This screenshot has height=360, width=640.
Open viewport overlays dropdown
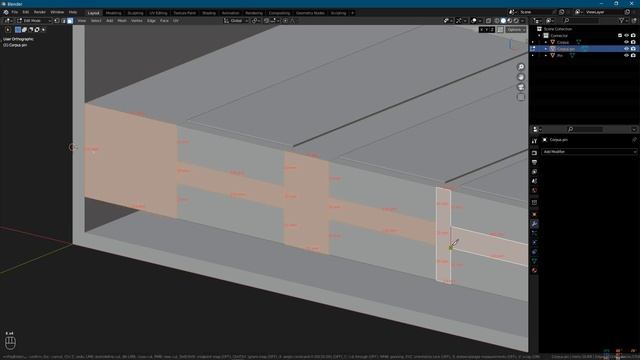(x=480, y=20)
